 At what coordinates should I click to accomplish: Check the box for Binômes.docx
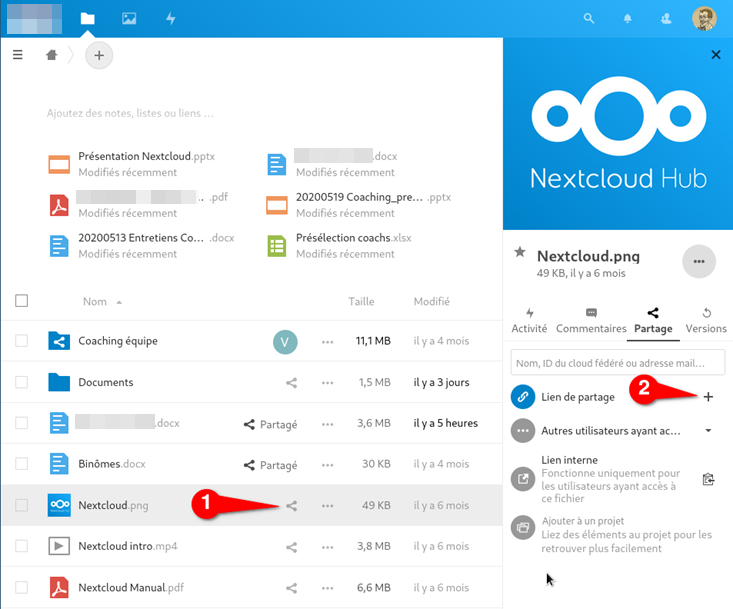(22, 464)
